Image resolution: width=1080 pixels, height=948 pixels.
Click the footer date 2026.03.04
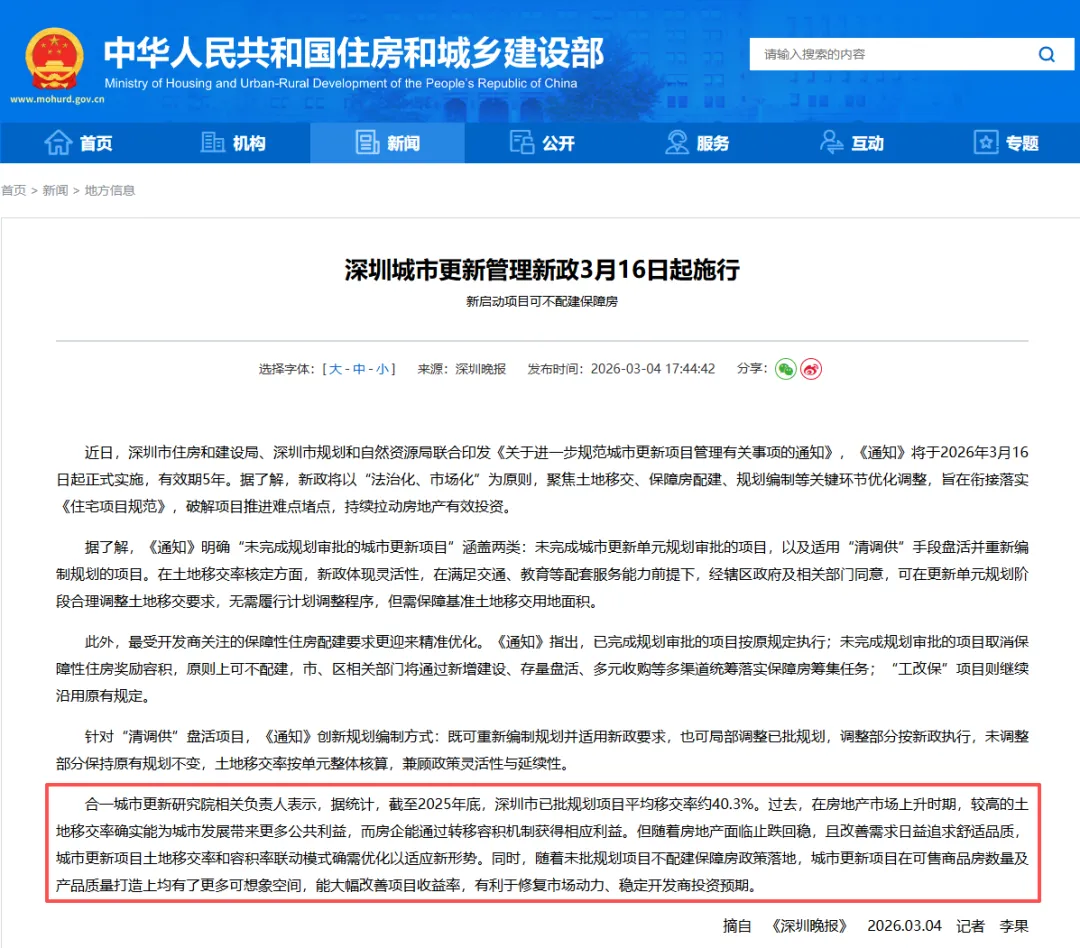tap(904, 926)
